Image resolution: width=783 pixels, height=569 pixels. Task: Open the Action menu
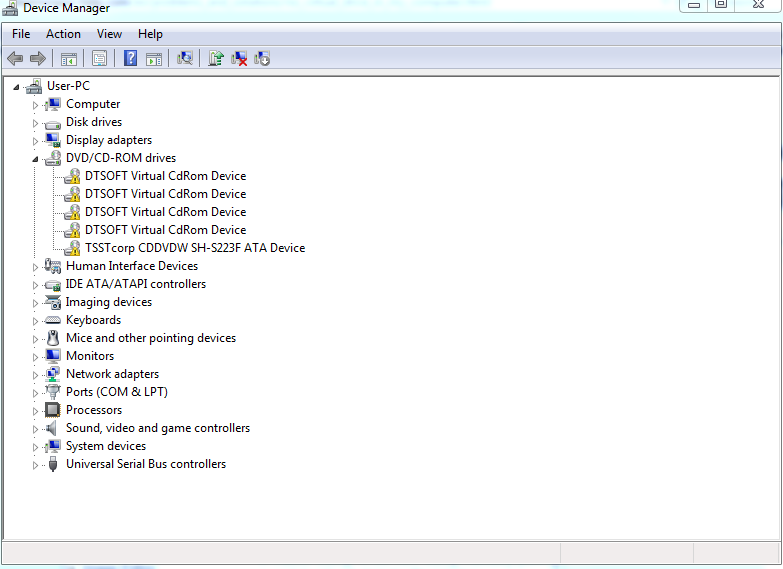pos(63,34)
